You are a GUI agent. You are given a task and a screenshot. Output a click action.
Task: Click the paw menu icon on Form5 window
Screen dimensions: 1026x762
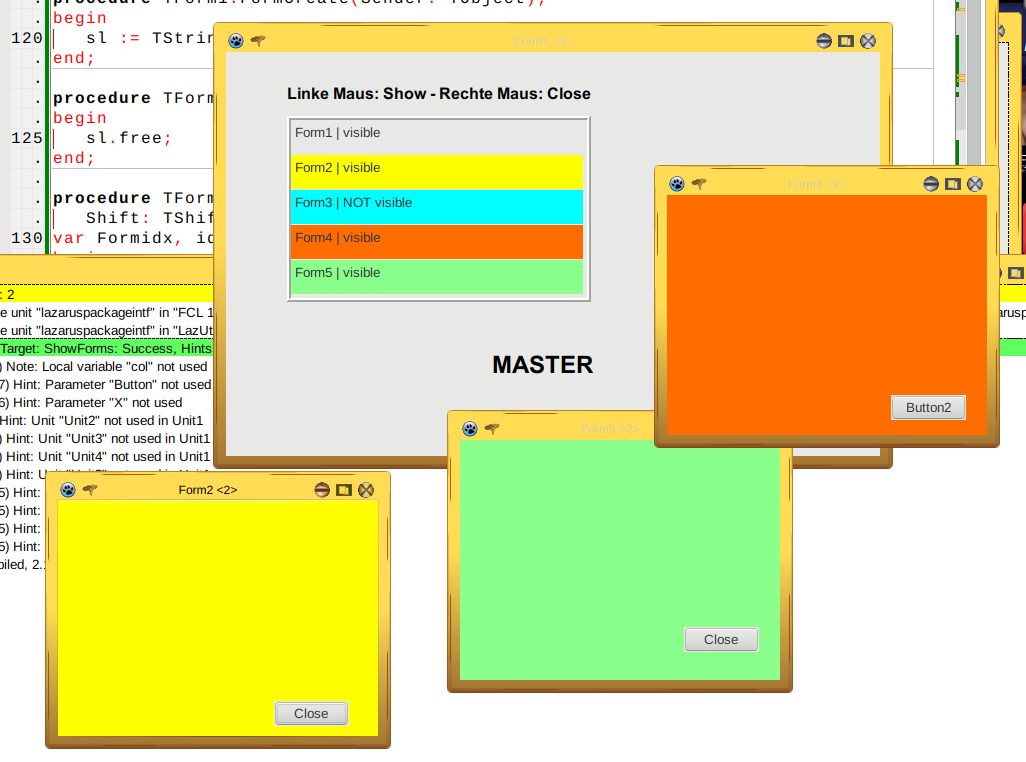[470, 428]
